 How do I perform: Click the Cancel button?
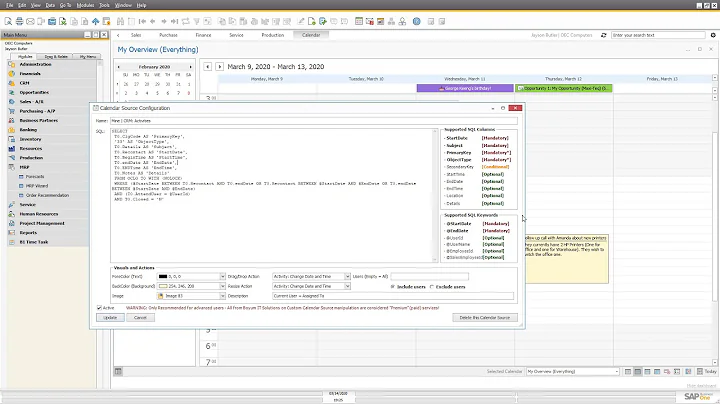coord(140,317)
